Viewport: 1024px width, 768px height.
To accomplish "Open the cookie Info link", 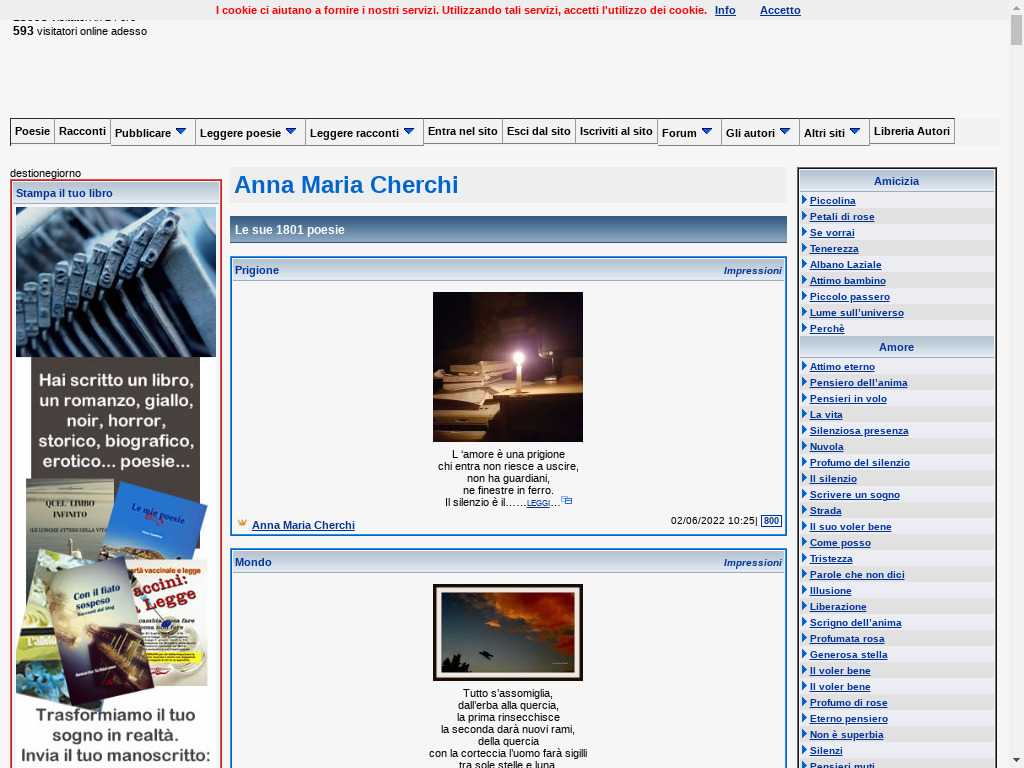I will pos(725,10).
